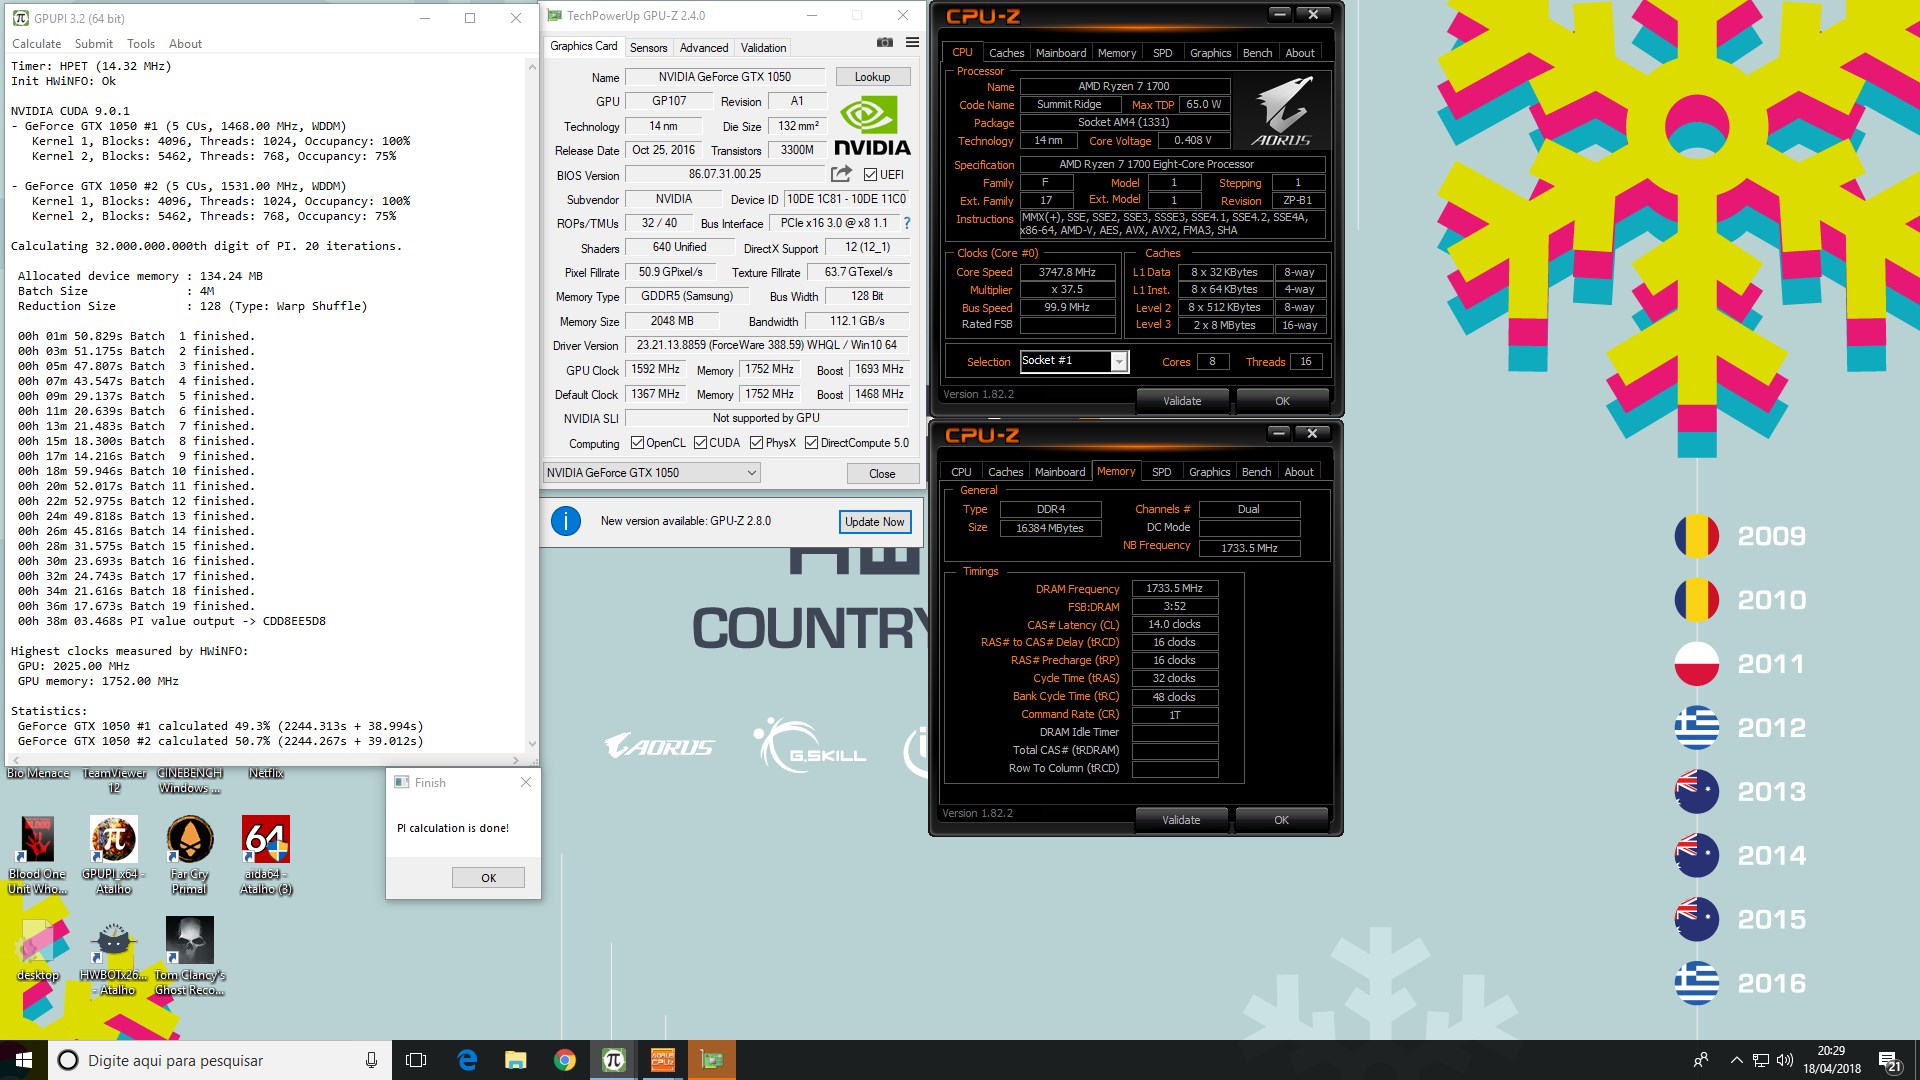
Task: Click the GPU Name field GTX 1050
Action: pyautogui.click(x=724, y=77)
